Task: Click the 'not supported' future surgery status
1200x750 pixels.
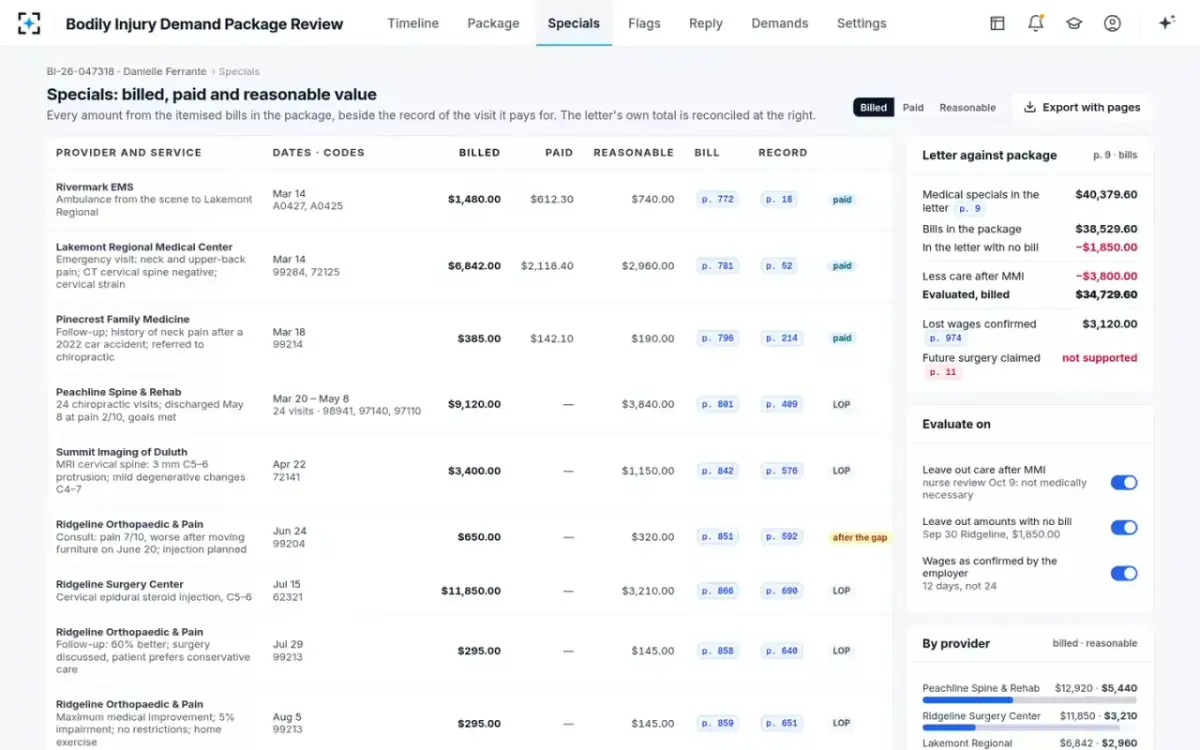Action: (1099, 358)
